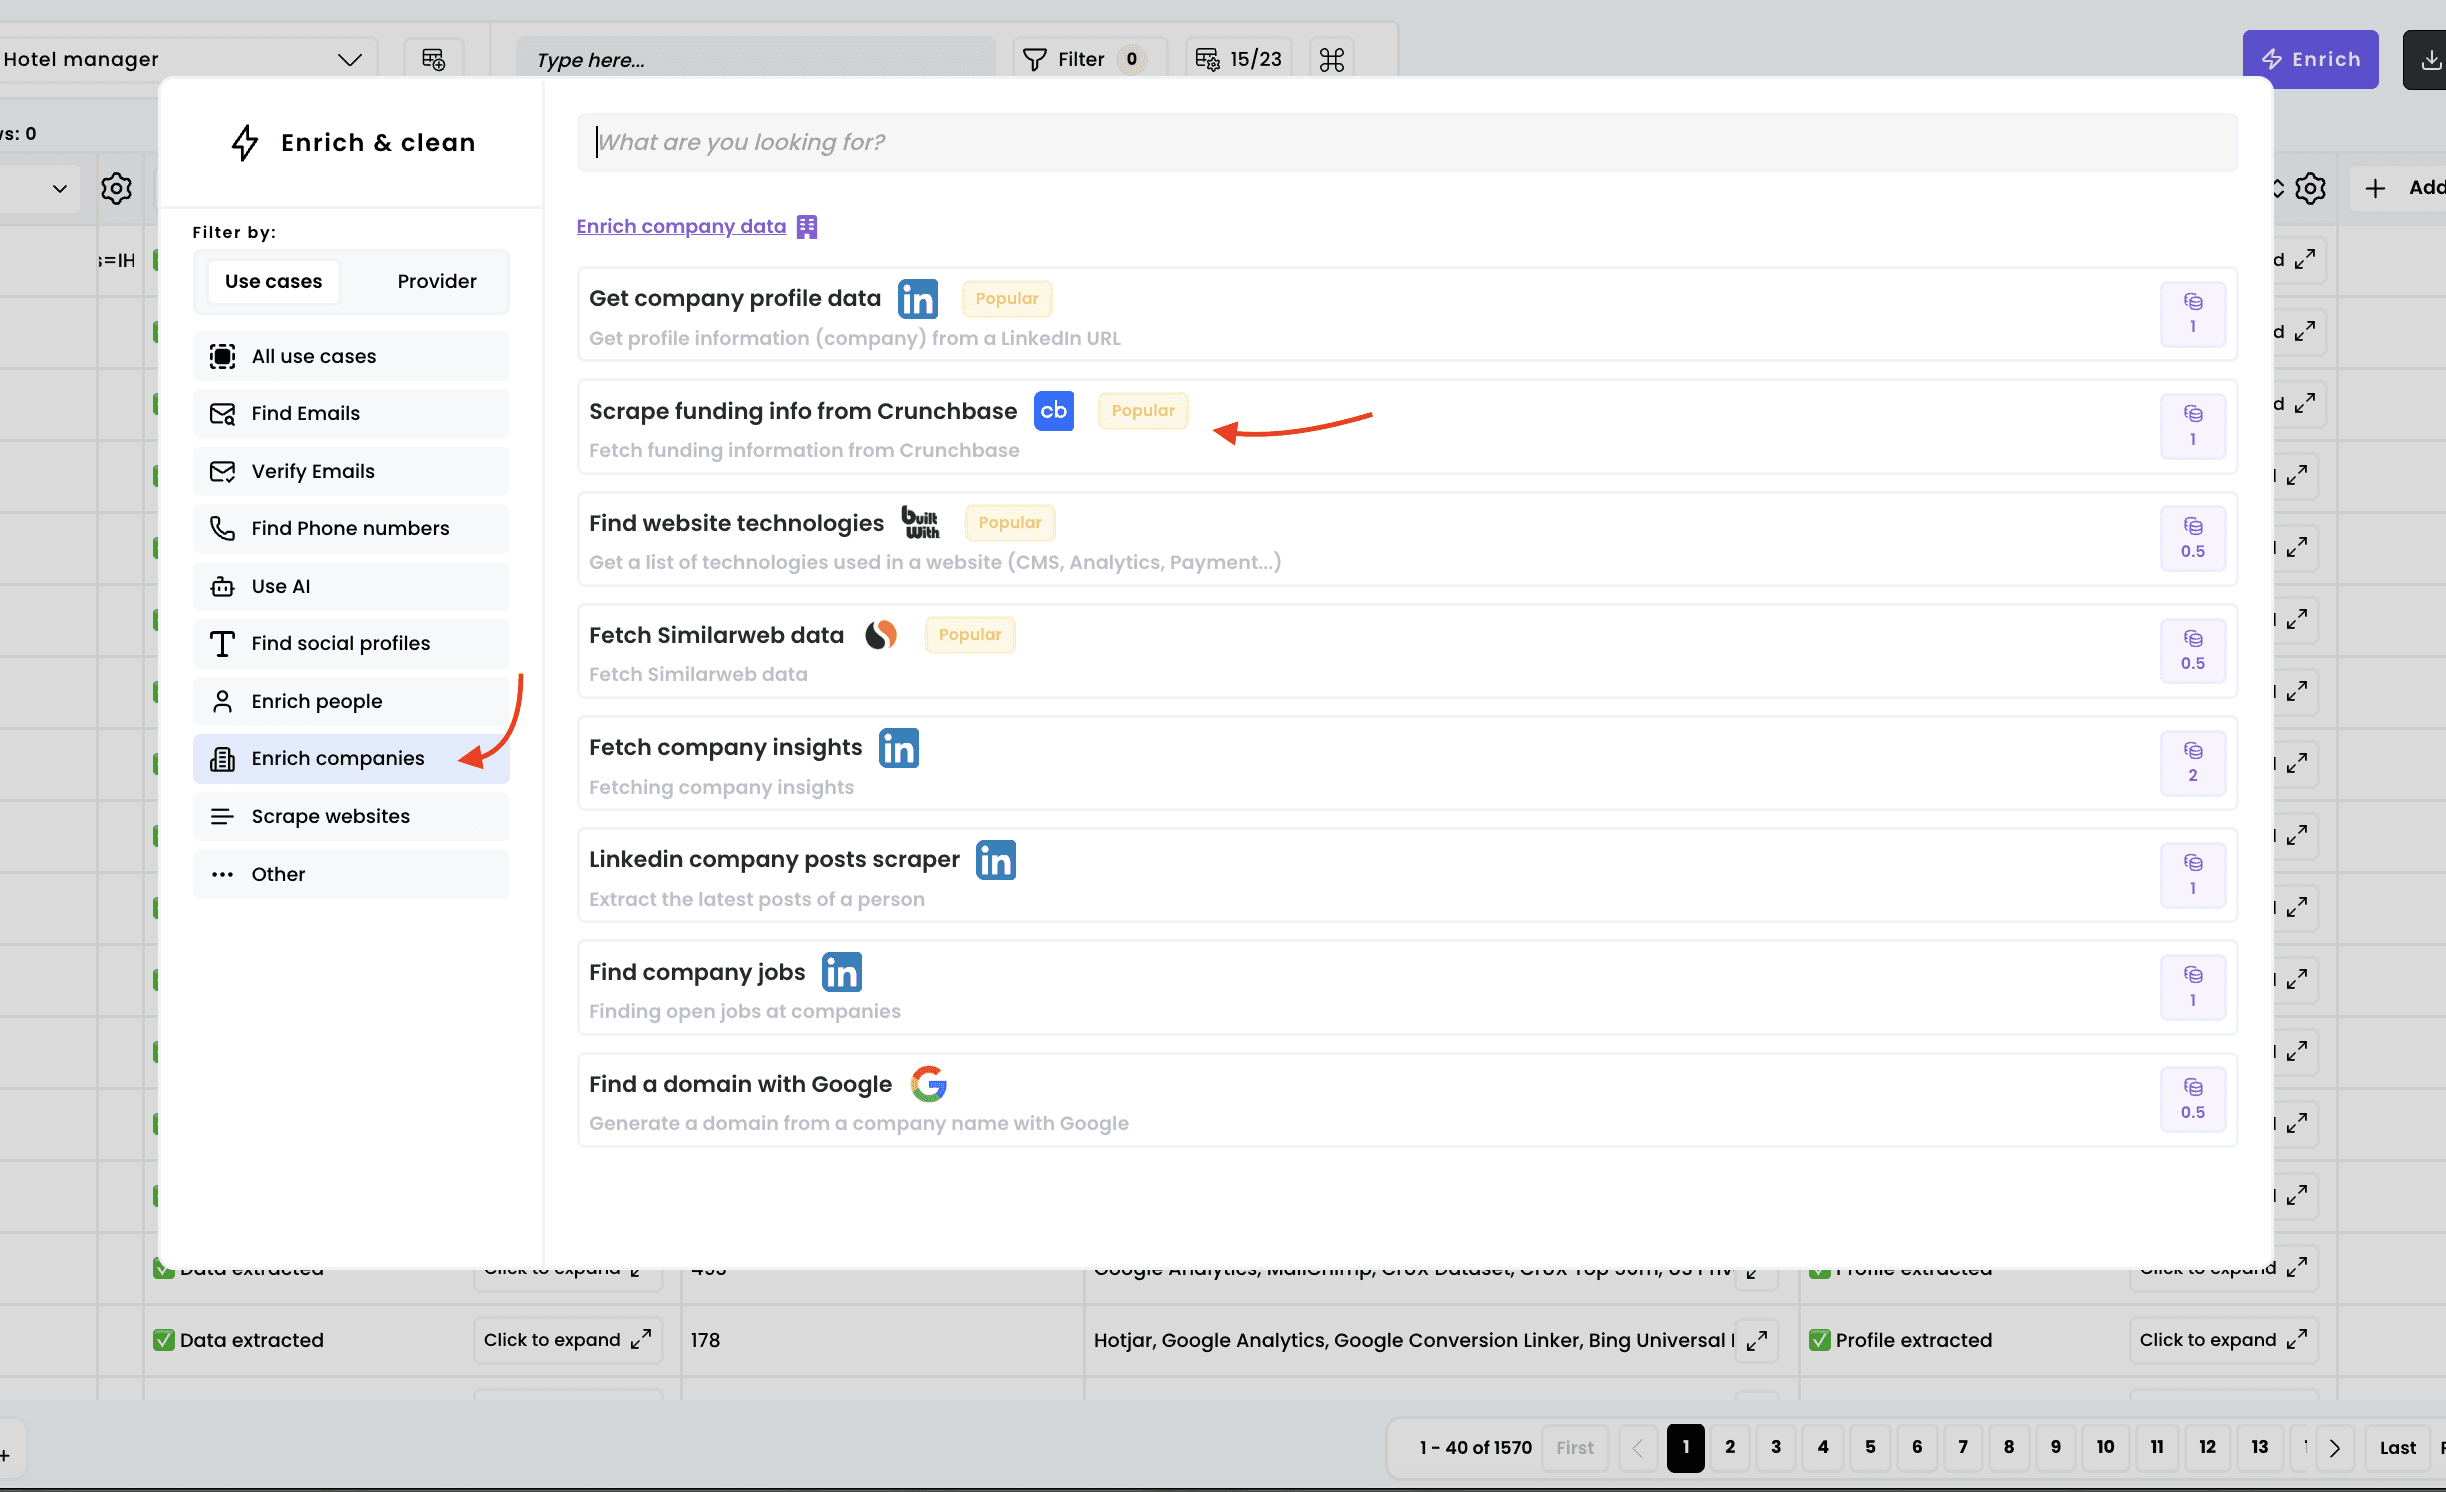Screen dimensions: 2446x1492
Task: Click the BuiltWith logo icon
Action: click(x=920, y=523)
